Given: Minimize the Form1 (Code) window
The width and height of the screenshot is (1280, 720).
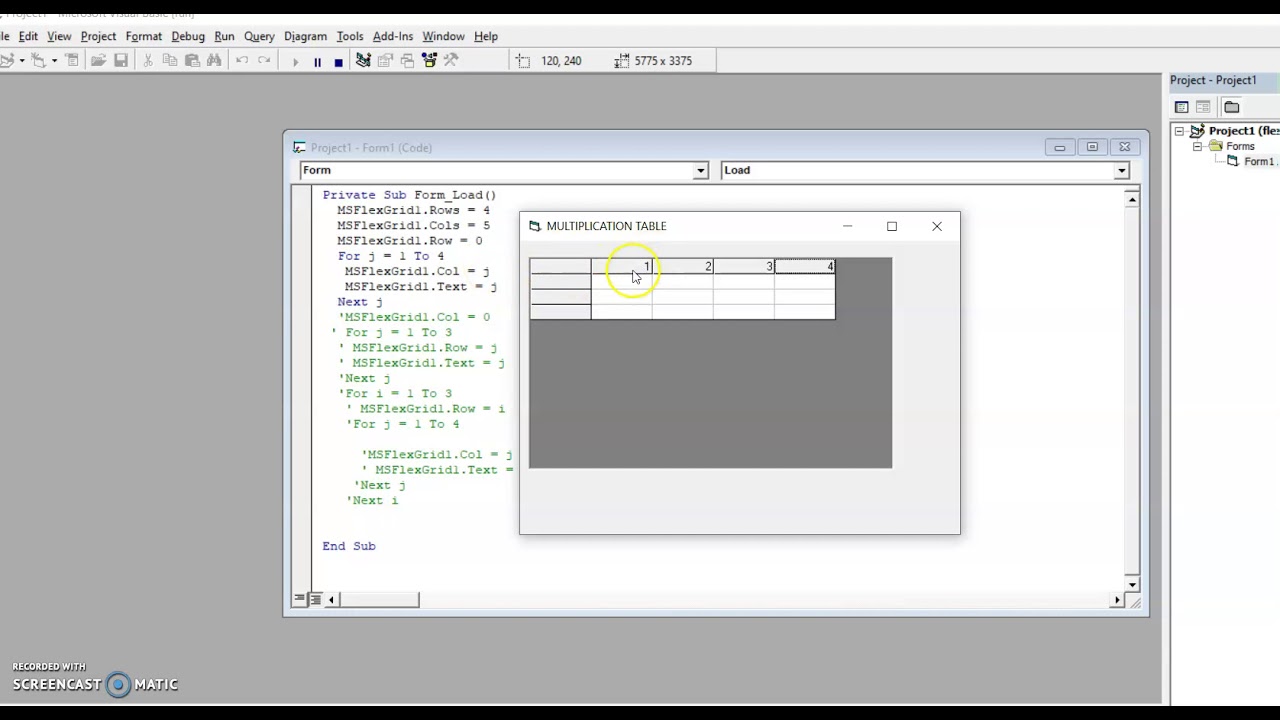Looking at the screenshot, I should pyautogui.click(x=1059, y=147).
